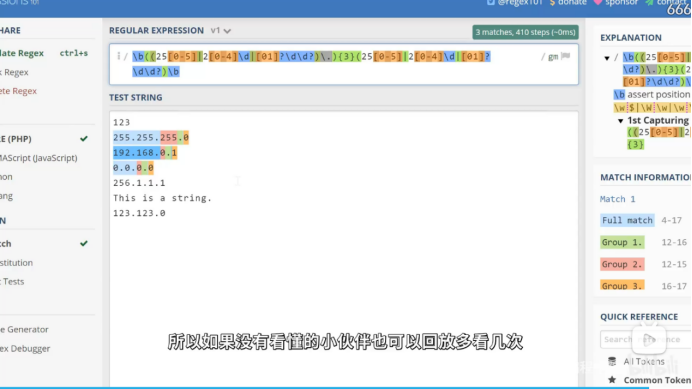The height and width of the screenshot is (389, 692).
Task: Select the ECMAScript (JavaScript) flavor
Action: (39, 158)
